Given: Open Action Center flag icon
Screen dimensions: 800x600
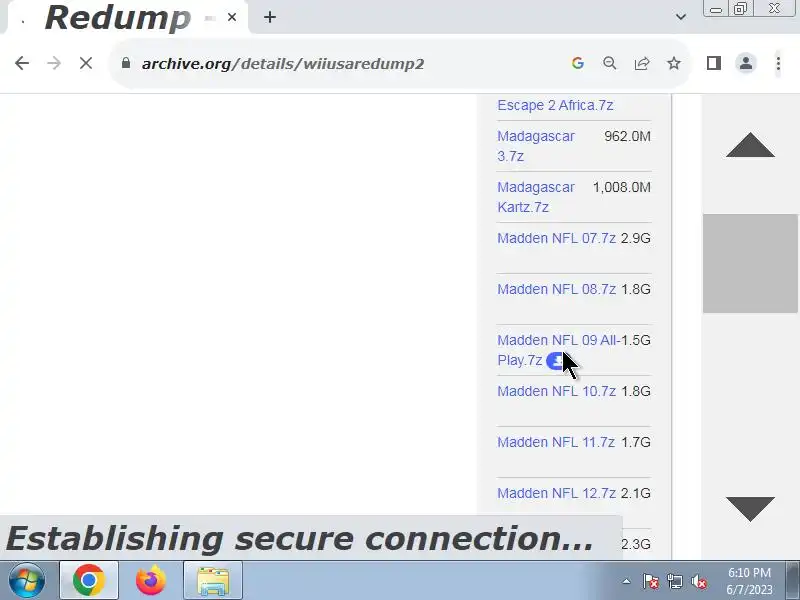Looking at the screenshot, I should pos(651,581).
